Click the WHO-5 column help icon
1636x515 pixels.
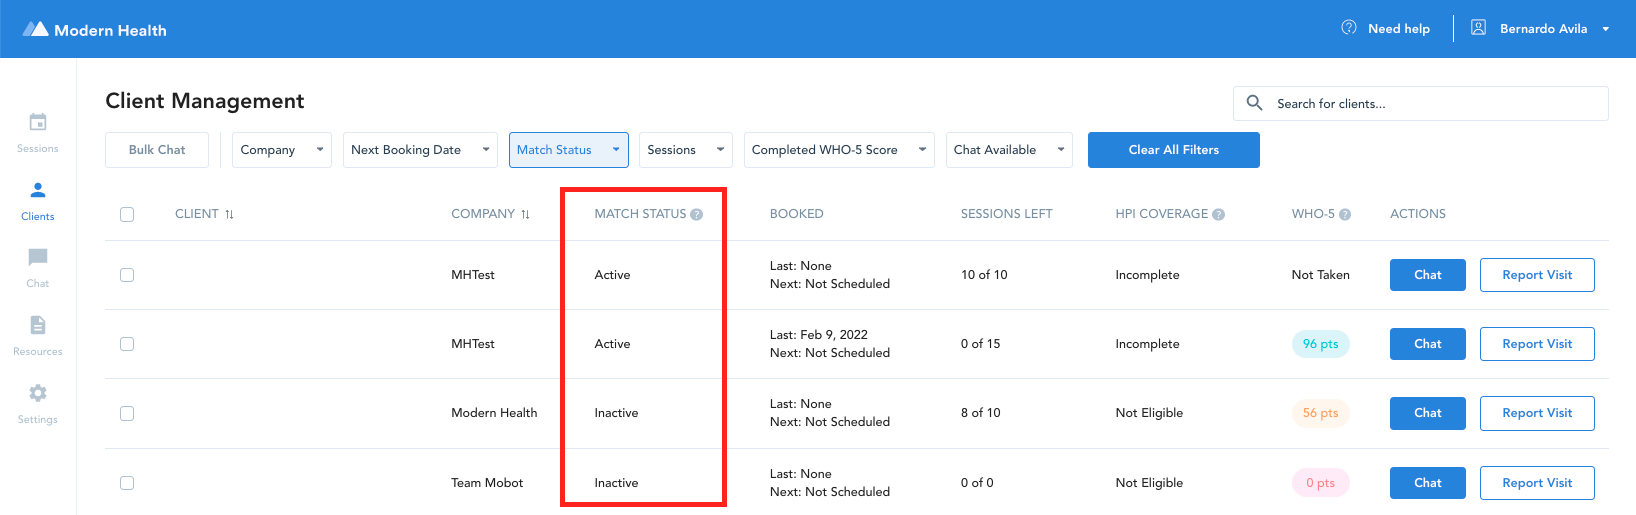pyautogui.click(x=1345, y=214)
